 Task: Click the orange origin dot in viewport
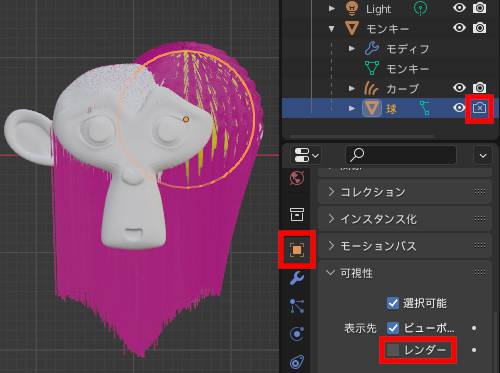pos(186,119)
